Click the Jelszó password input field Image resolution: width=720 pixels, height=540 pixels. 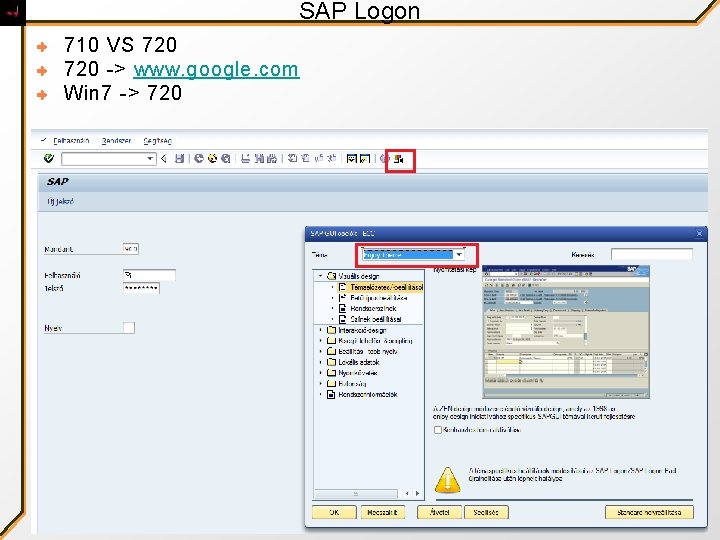click(x=141, y=288)
